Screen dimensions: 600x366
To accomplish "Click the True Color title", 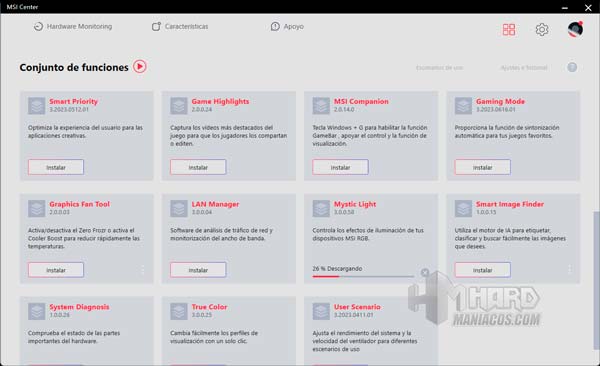I will (x=209, y=307).
